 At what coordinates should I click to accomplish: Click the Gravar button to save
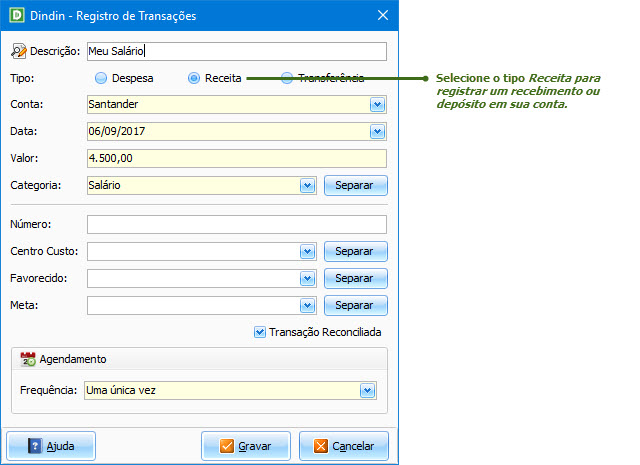(246, 446)
